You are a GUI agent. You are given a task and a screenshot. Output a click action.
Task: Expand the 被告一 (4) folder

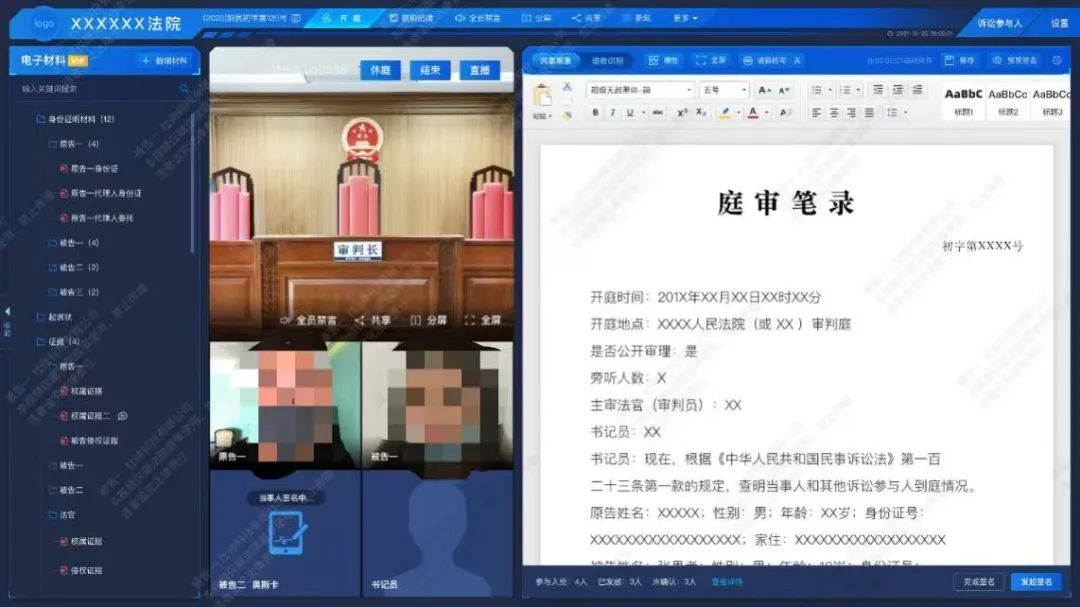pos(74,243)
